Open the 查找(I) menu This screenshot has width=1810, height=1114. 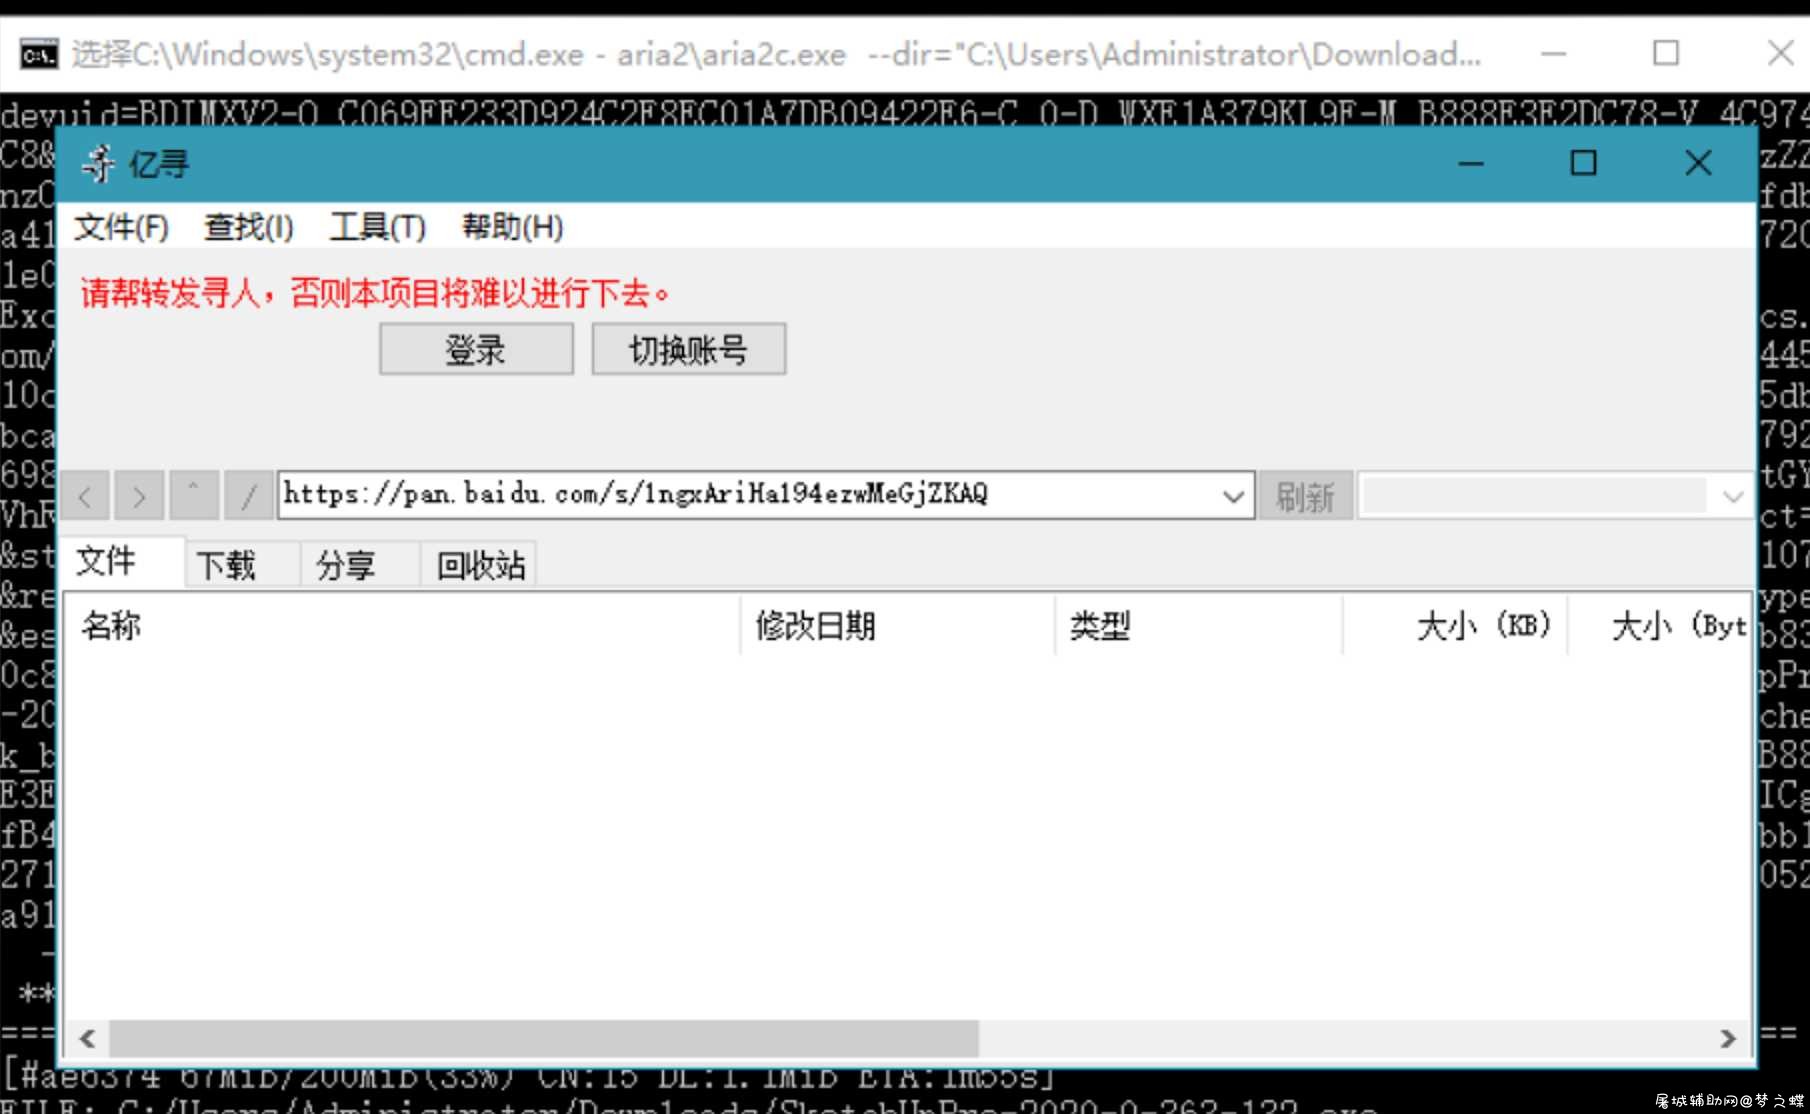click(x=249, y=227)
